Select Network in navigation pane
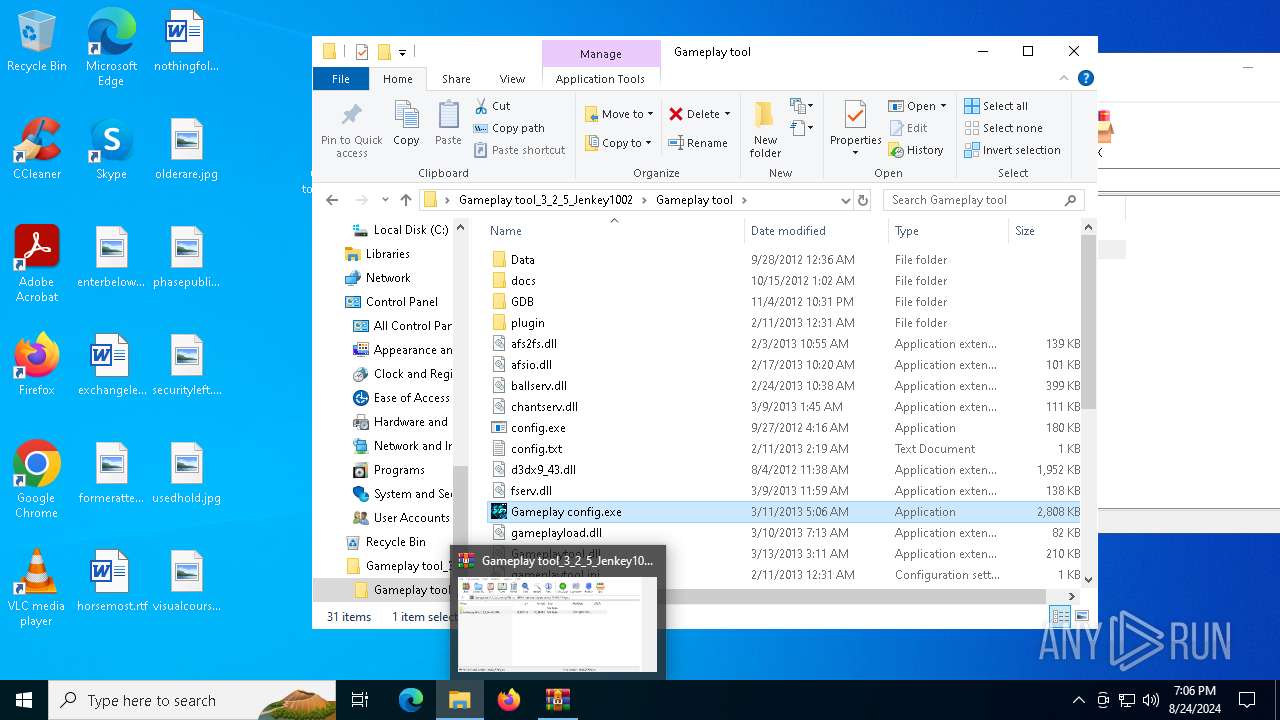The height and width of the screenshot is (720, 1280). pyautogui.click(x=387, y=278)
